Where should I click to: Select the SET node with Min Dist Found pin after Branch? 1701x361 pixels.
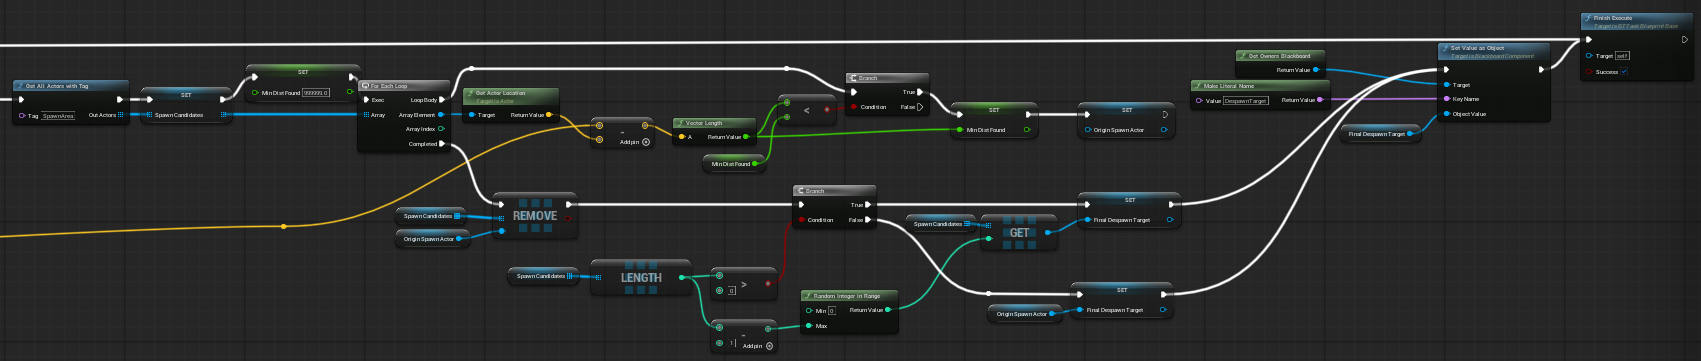pyautogui.click(x=994, y=120)
